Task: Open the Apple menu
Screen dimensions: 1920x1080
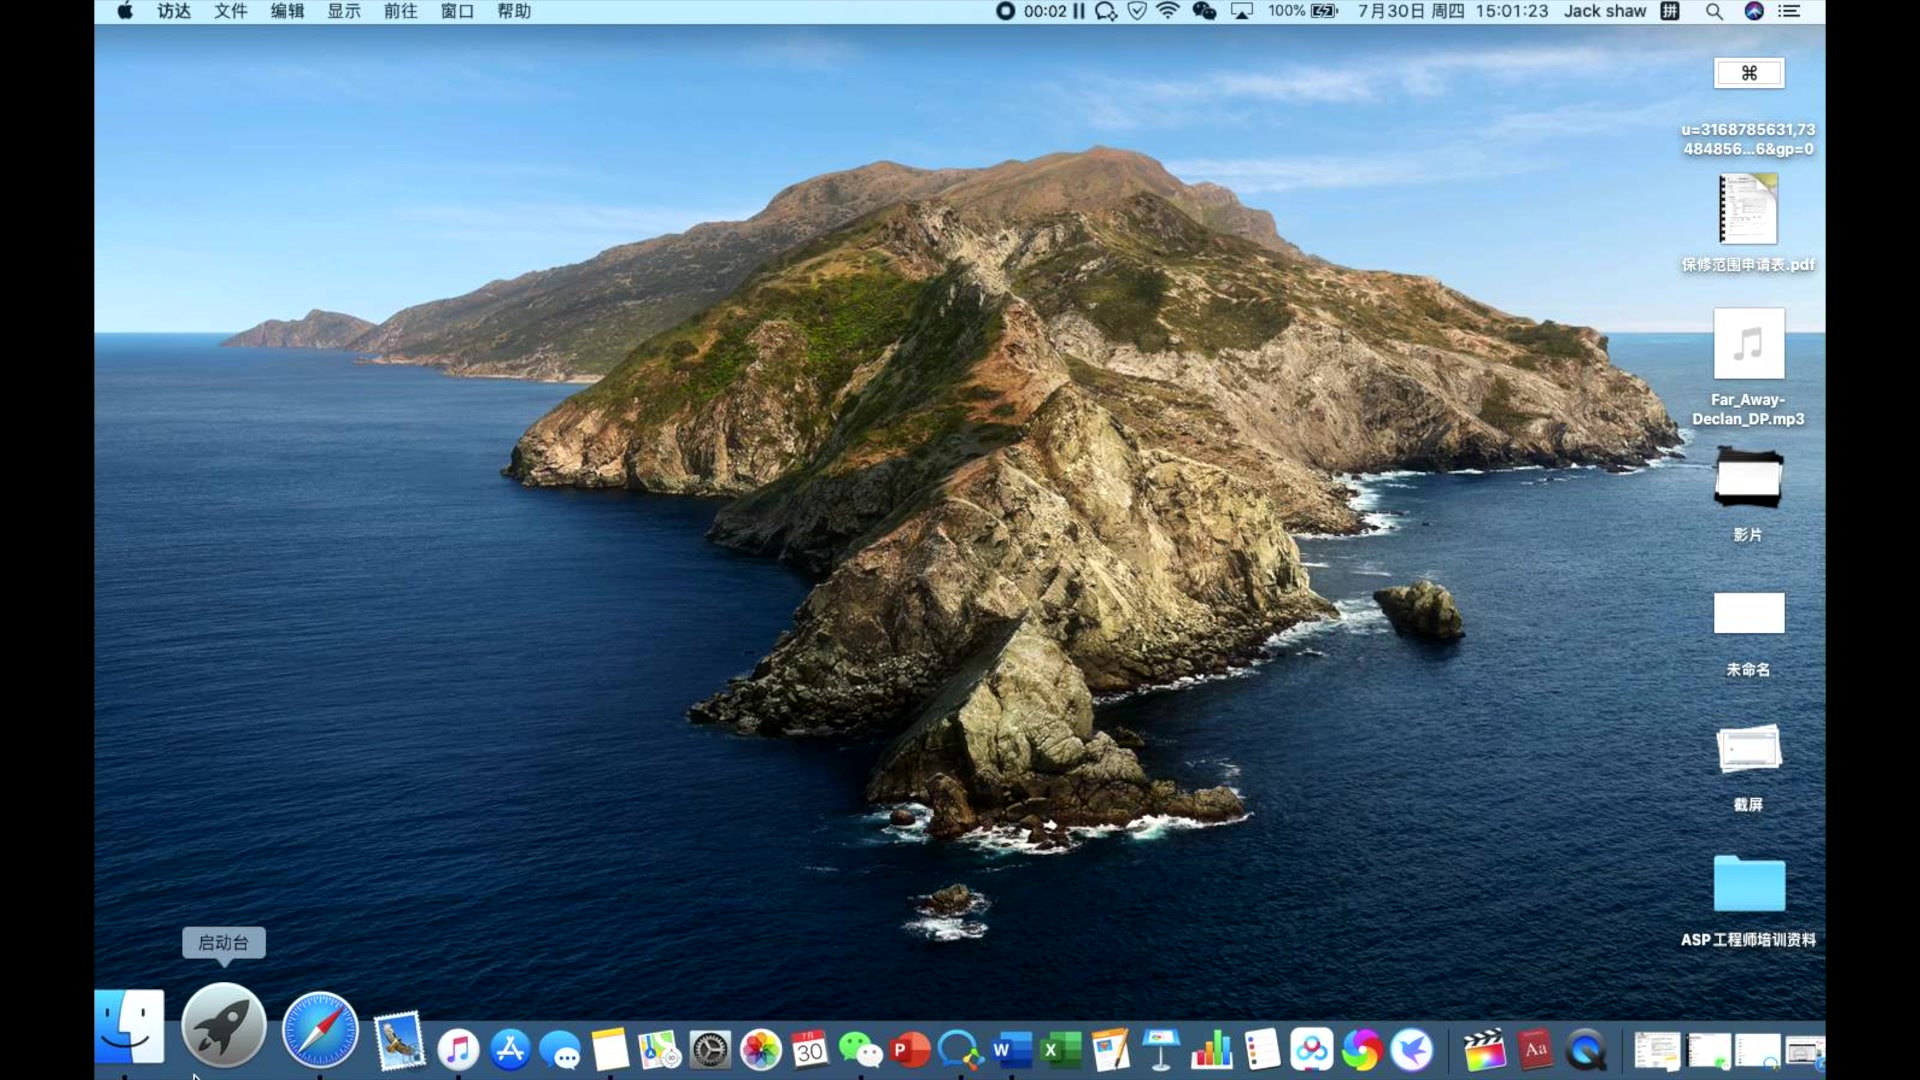Action: 125,11
